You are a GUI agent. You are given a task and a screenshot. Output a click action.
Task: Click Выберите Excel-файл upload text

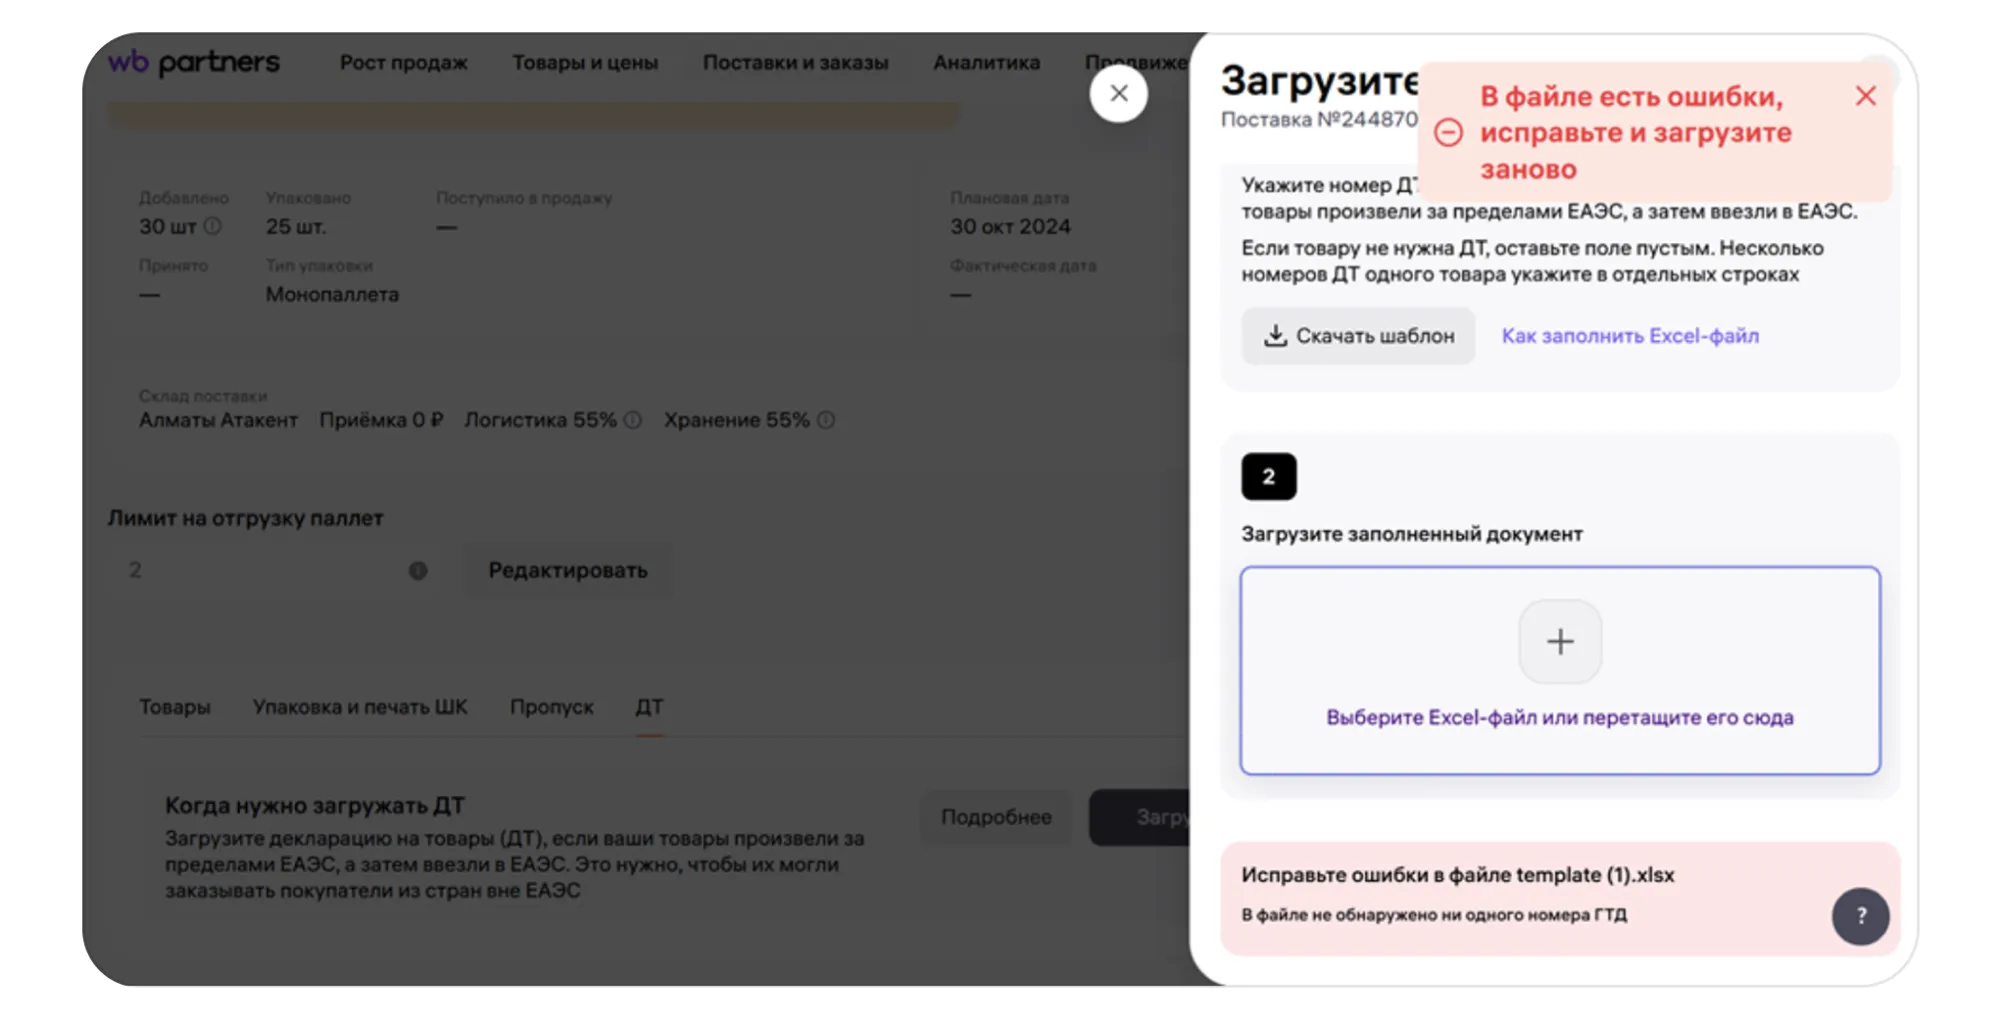click(x=1560, y=717)
